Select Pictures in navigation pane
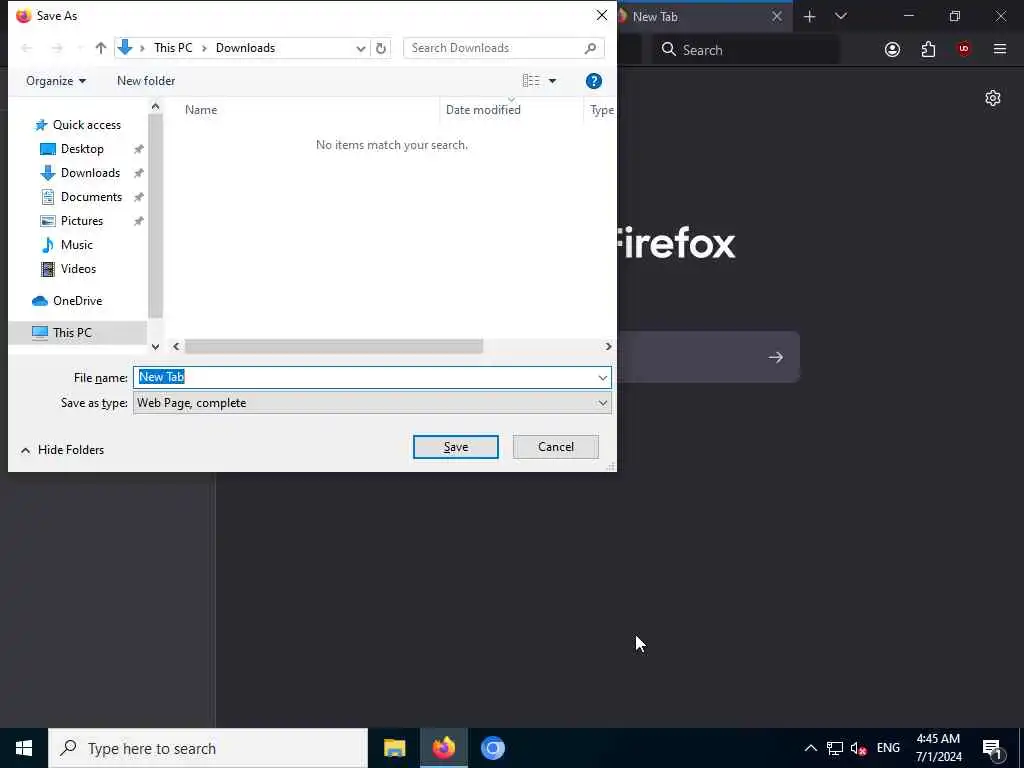Screen dimensions: 1024x768 tap(72, 221)
